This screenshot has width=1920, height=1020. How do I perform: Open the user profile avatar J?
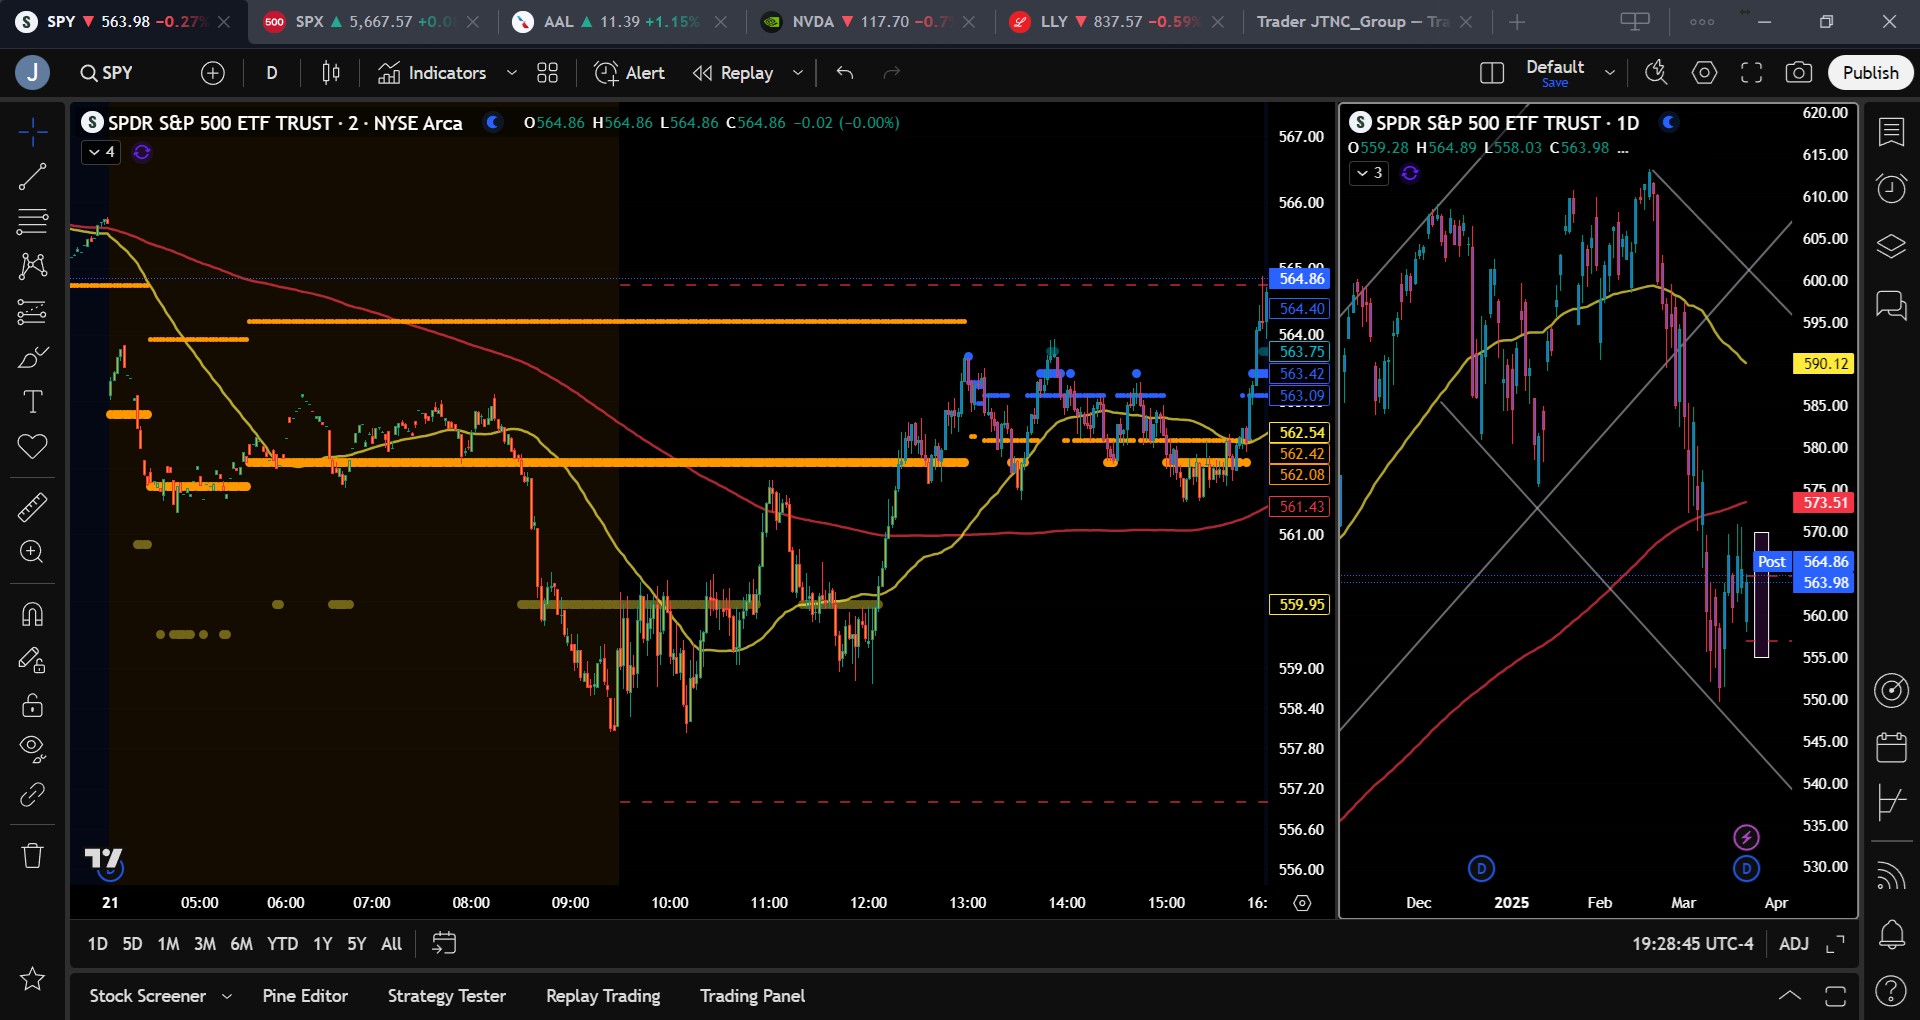pyautogui.click(x=32, y=72)
